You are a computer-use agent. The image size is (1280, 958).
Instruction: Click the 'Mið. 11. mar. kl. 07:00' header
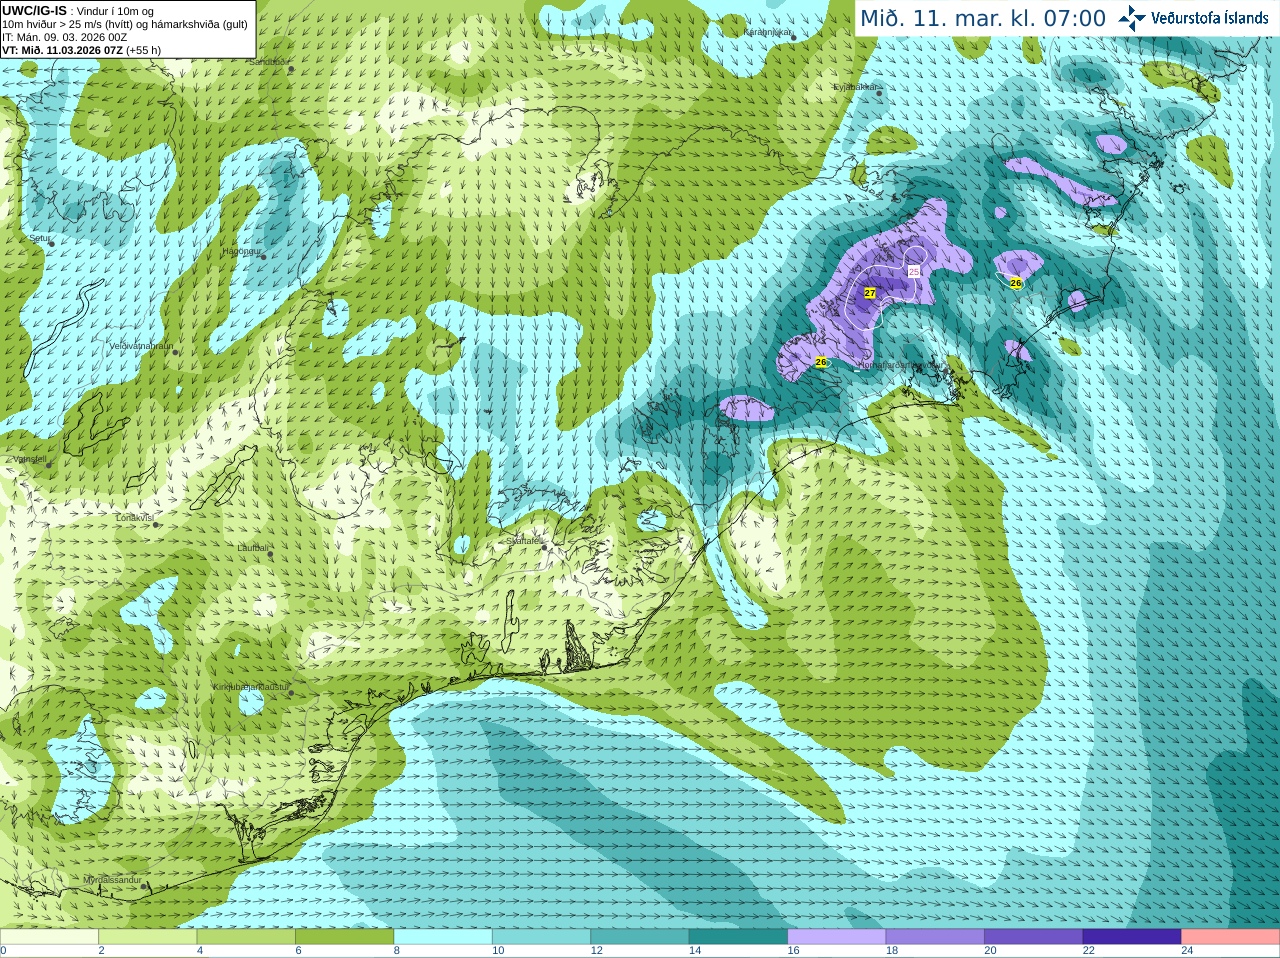pyautogui.click(x=983, y=18)
